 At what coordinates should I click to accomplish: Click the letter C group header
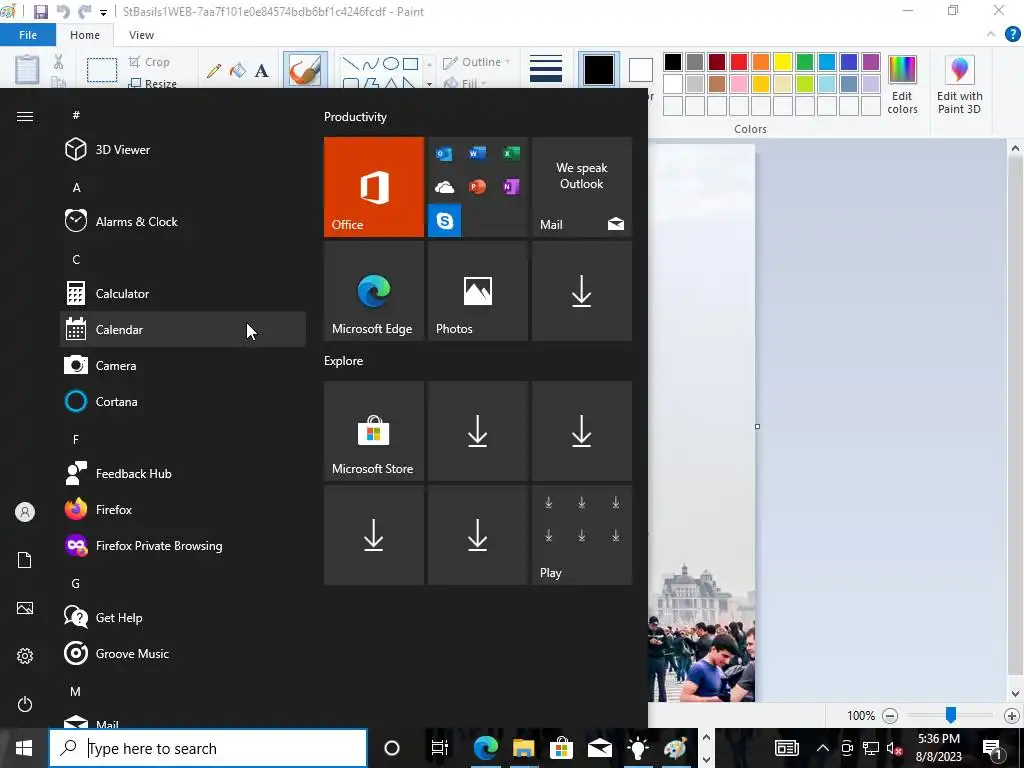pos(76,259)
